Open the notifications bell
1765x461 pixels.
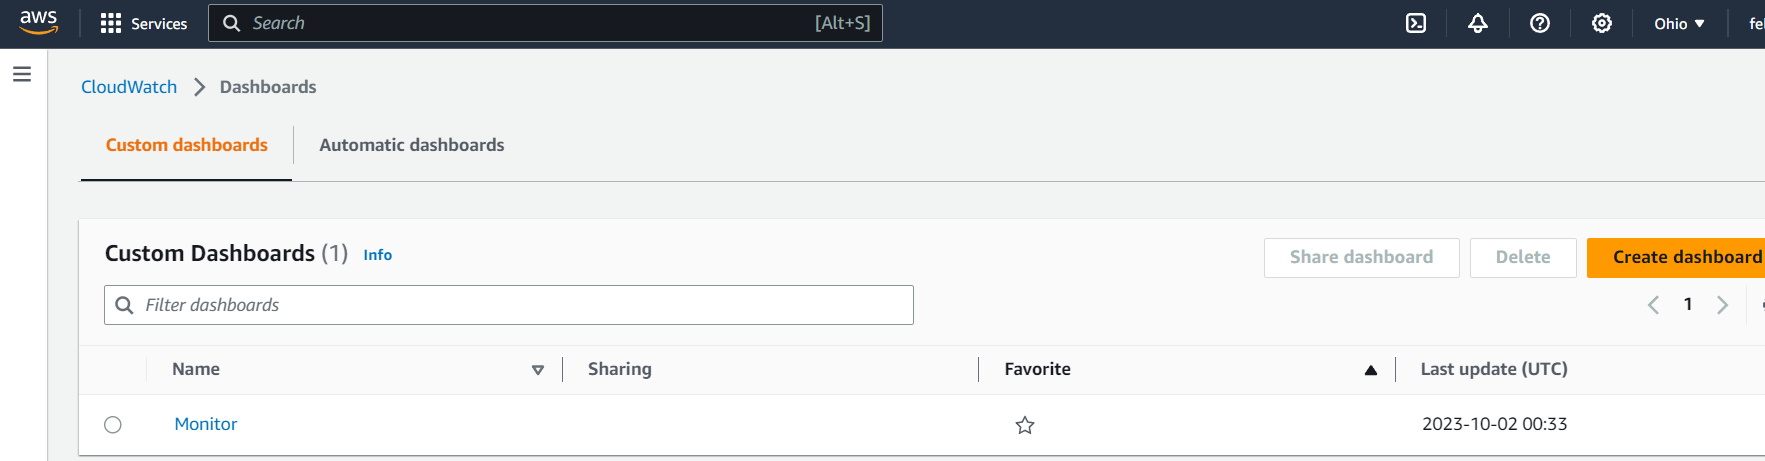click(x=1478, y=23)
